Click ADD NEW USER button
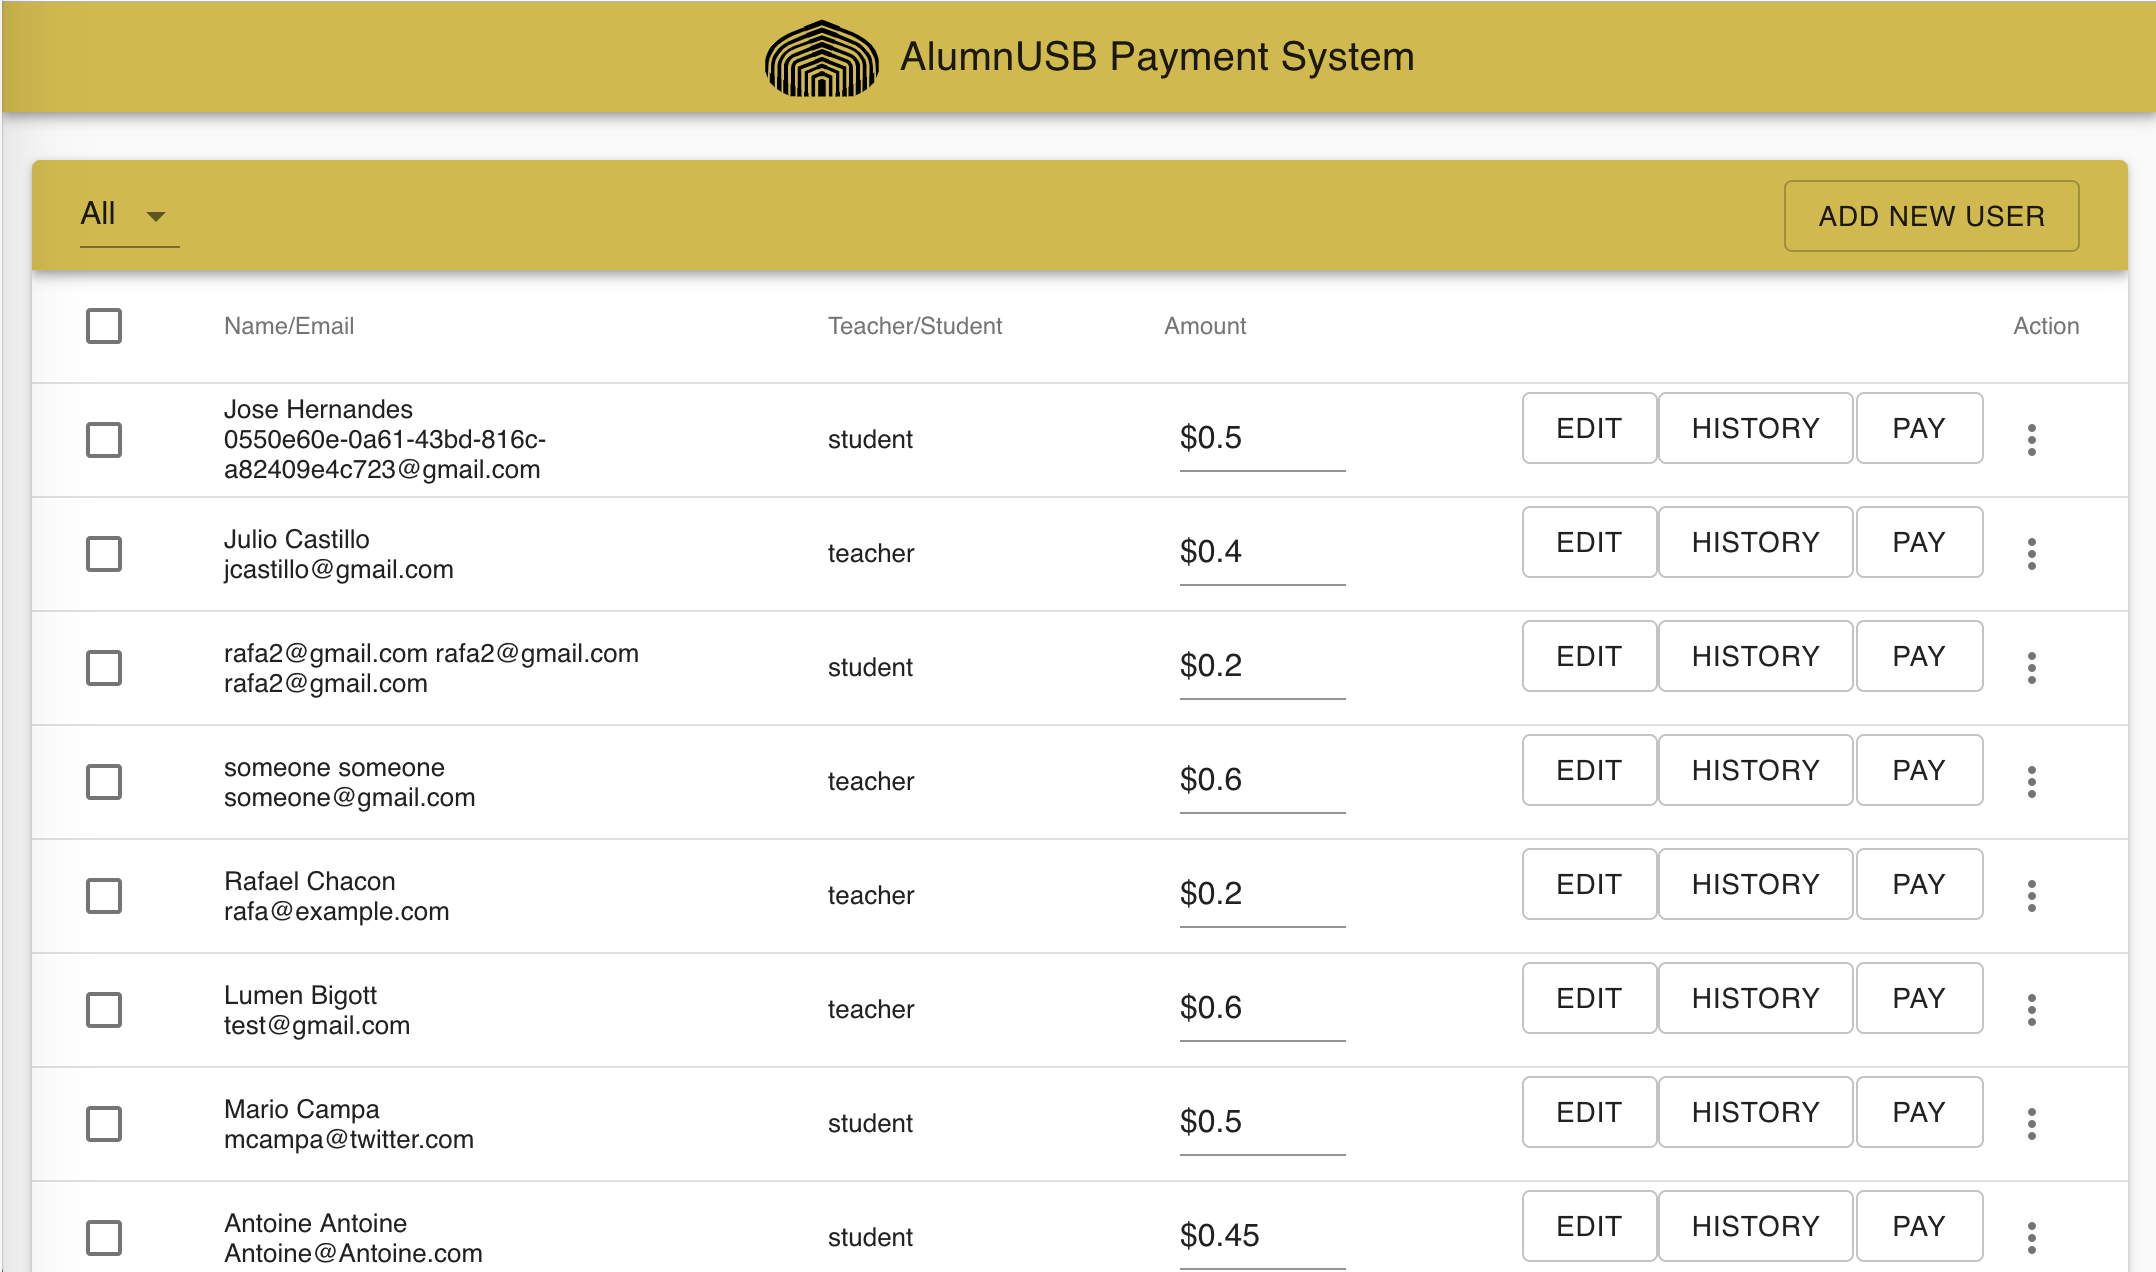2156x1272 pixels. [x=1931, y=216]
